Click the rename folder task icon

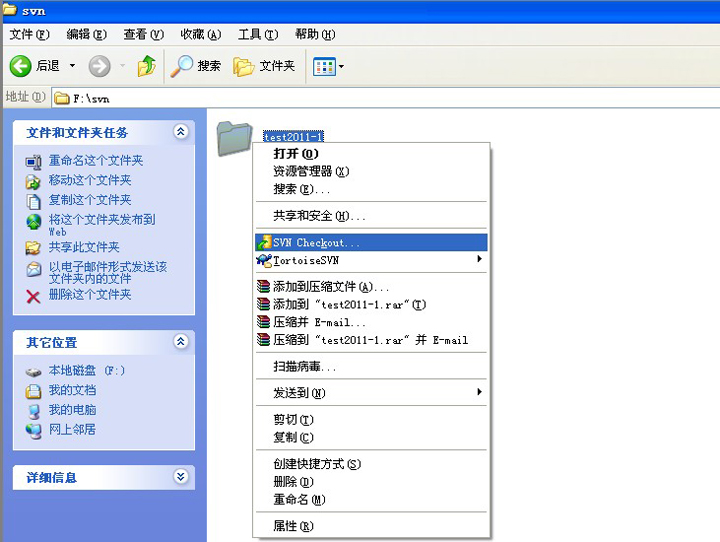[x=33, y=162]
